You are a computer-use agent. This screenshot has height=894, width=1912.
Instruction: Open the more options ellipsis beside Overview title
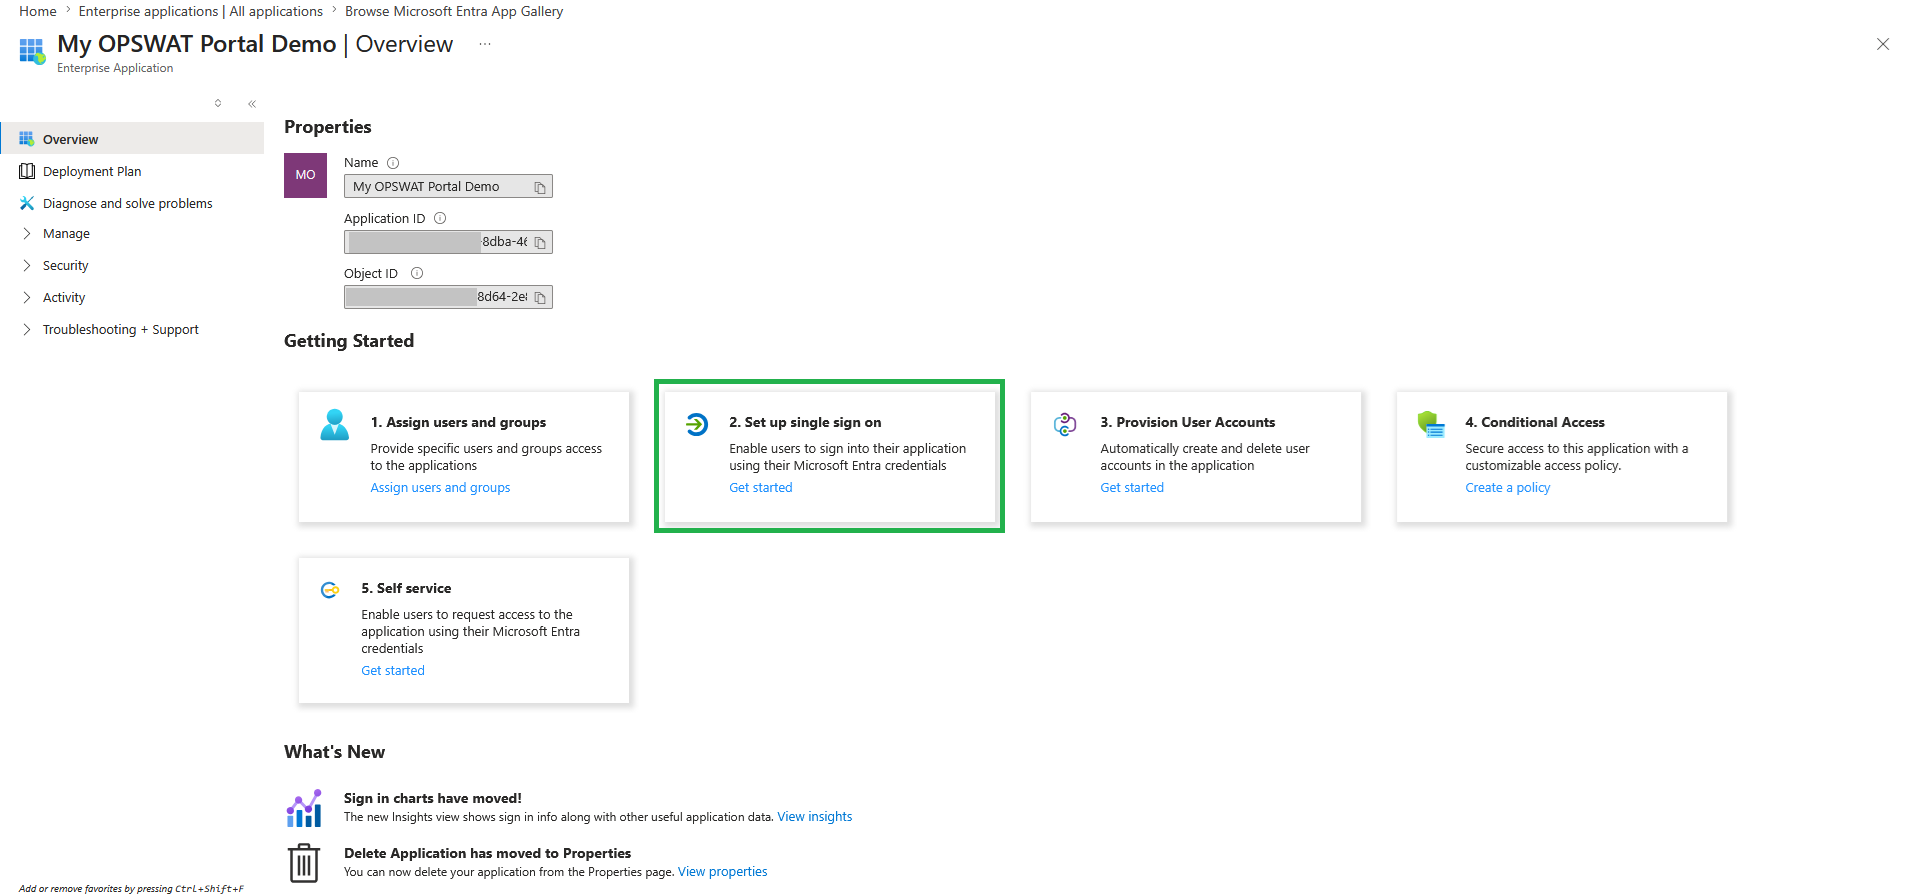485,44
